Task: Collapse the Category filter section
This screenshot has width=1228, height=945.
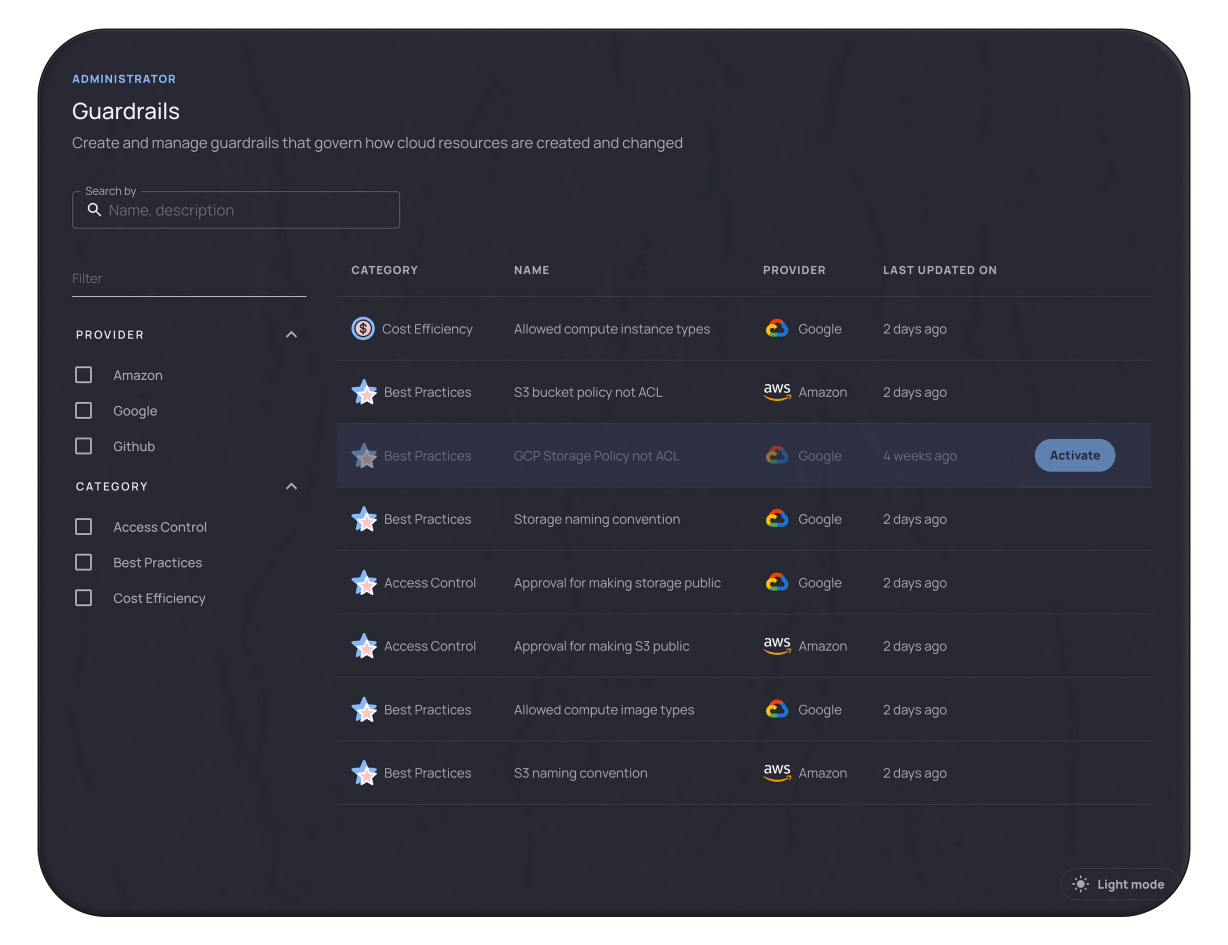Action: [x=291, y=487]
